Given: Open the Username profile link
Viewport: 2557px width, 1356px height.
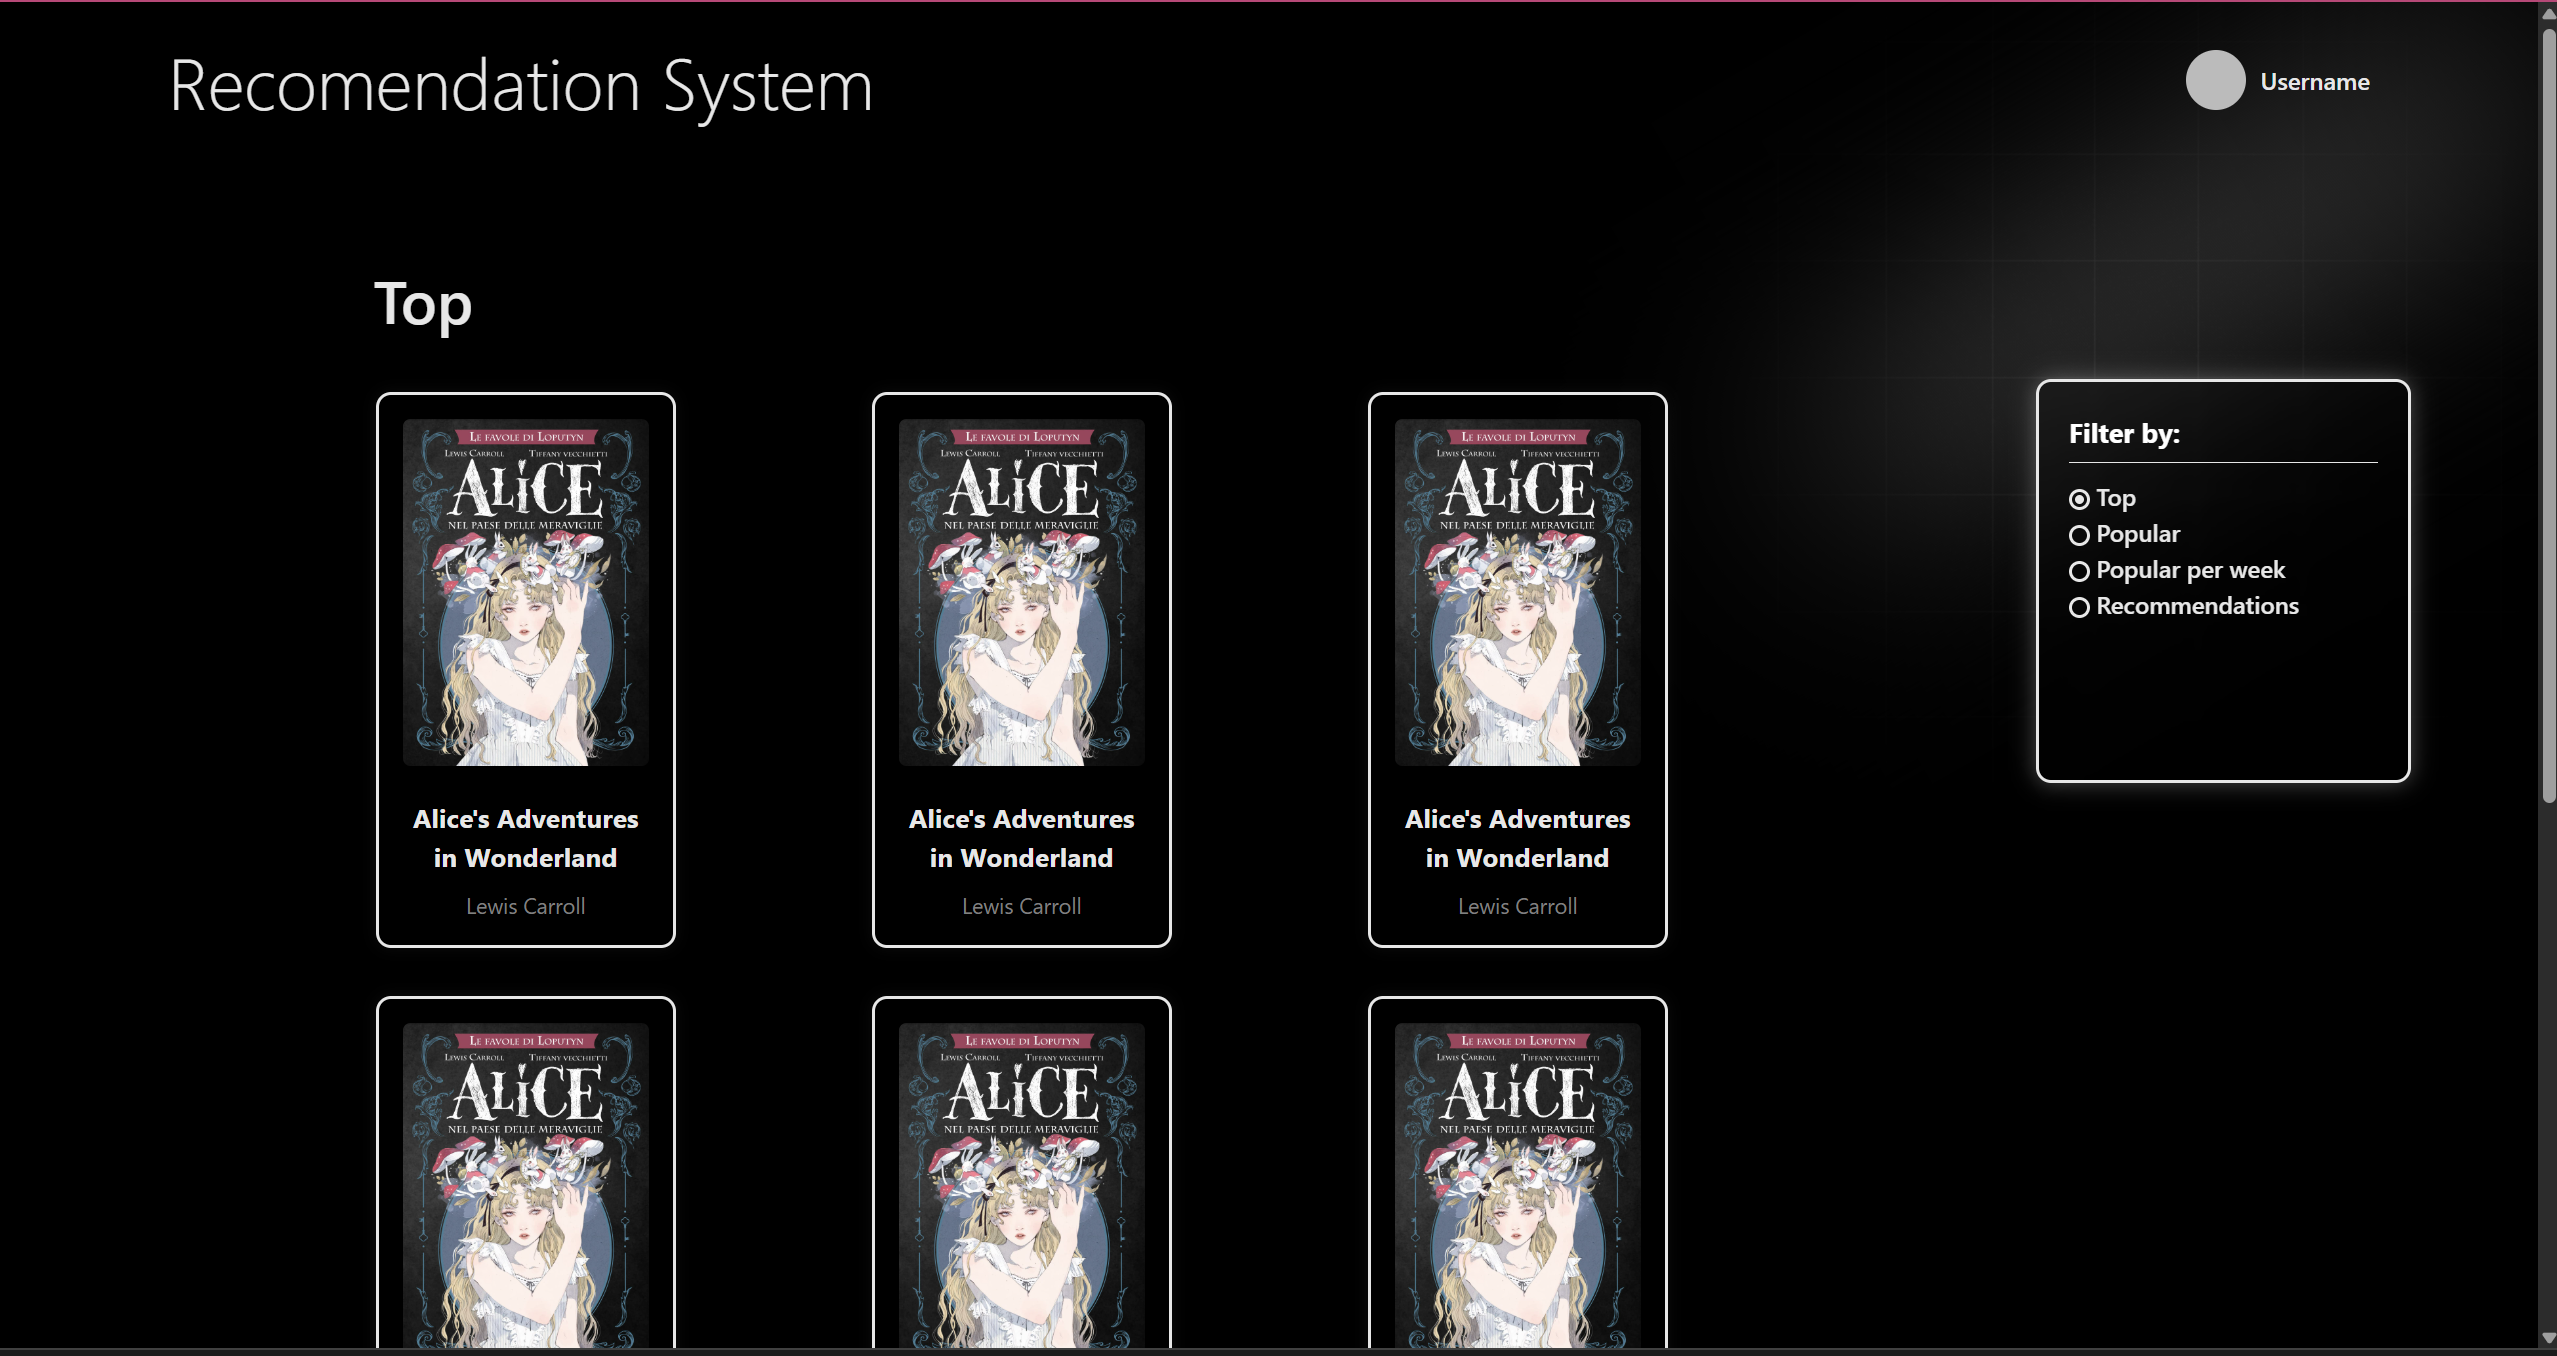Looking at the screenshot, I should point(2314,82).
